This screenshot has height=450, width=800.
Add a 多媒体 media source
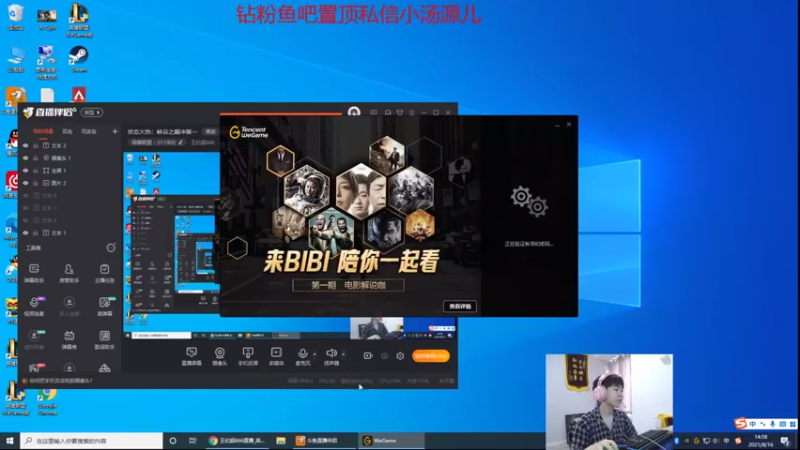[x=276, y=356]
